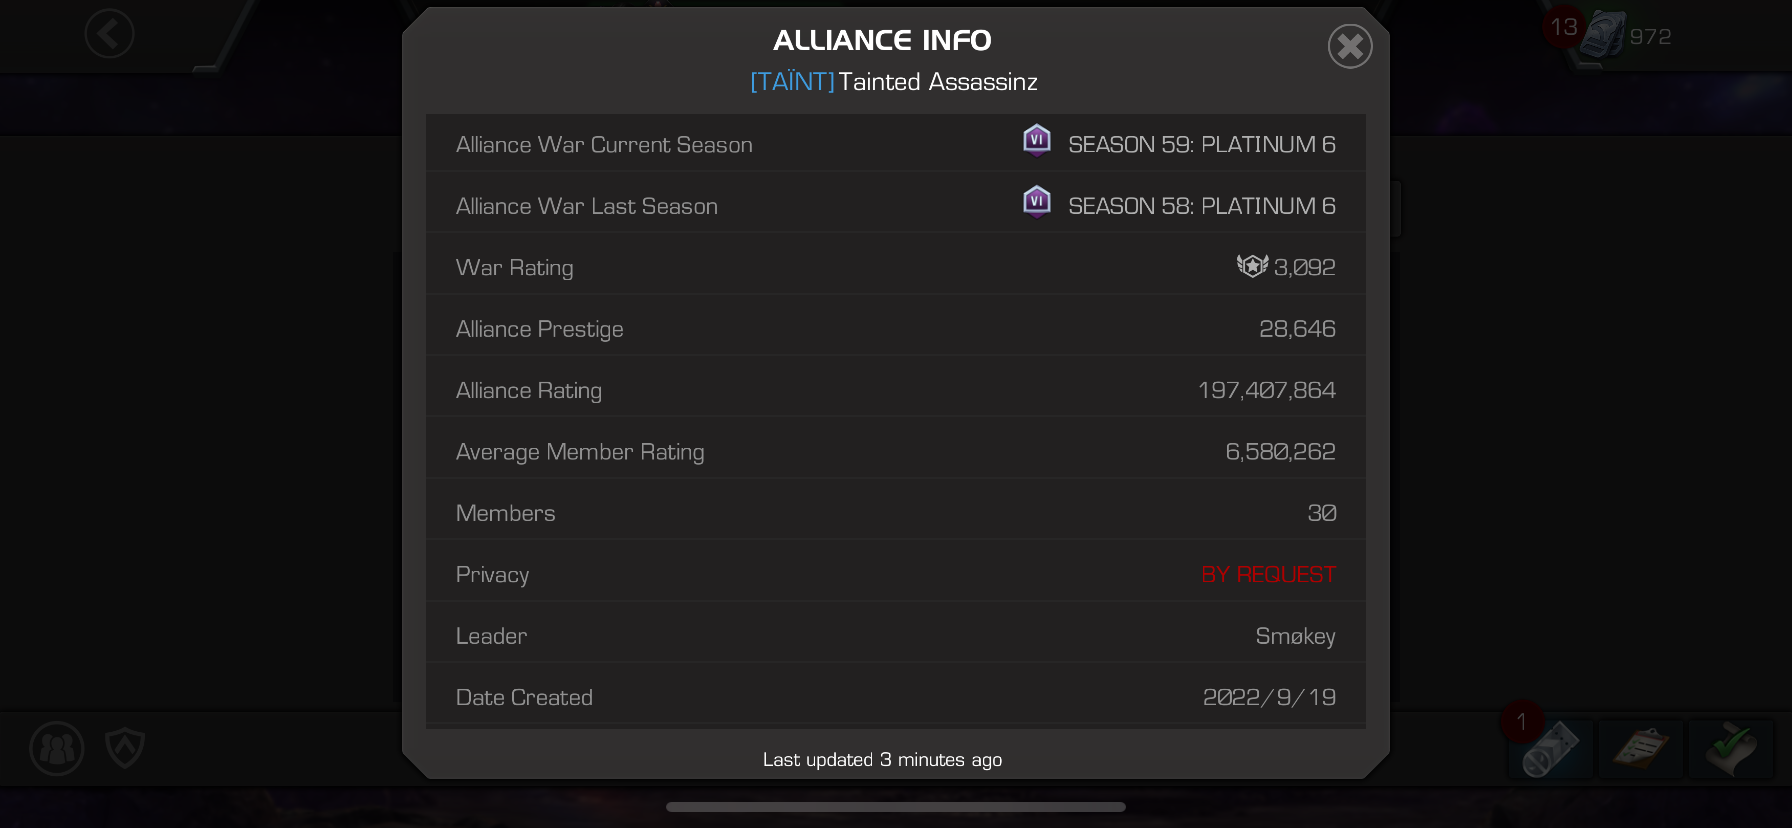Select the Season 58 Platinum badge icon
The image size is (1792, 828).
point(1037,202)
